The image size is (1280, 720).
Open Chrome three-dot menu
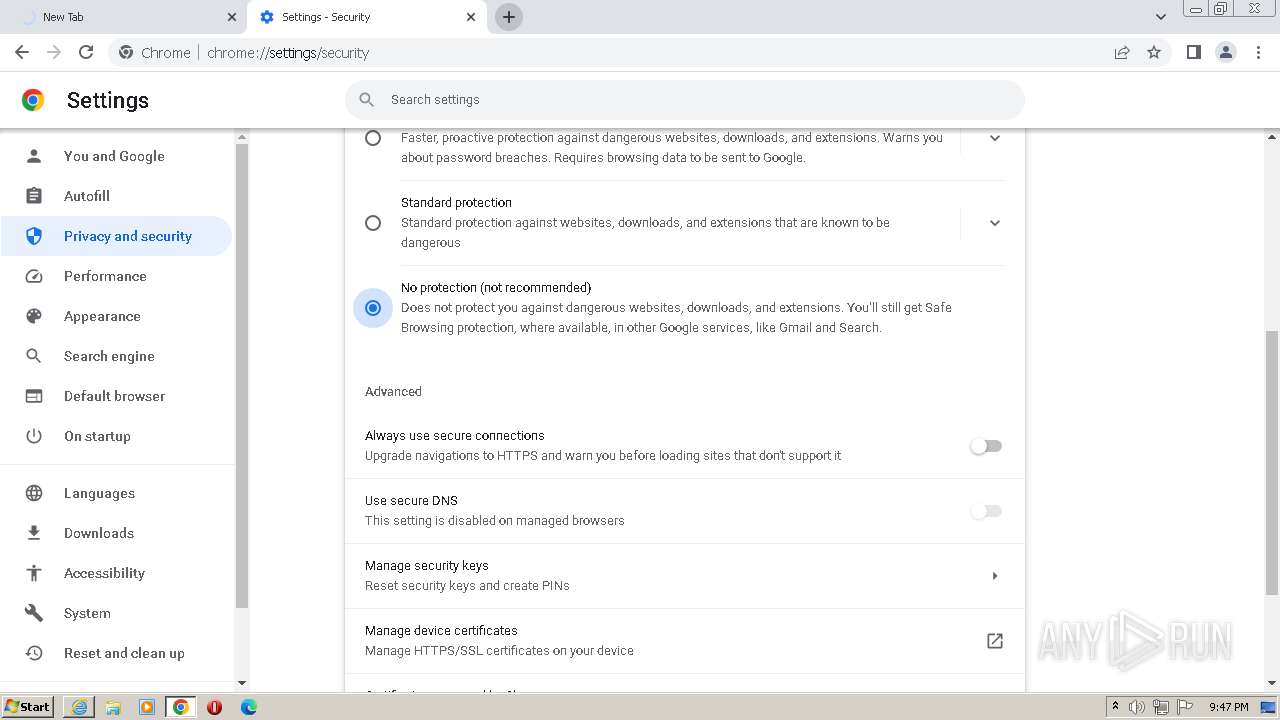pyautogui.click(x=1259, y=52)
